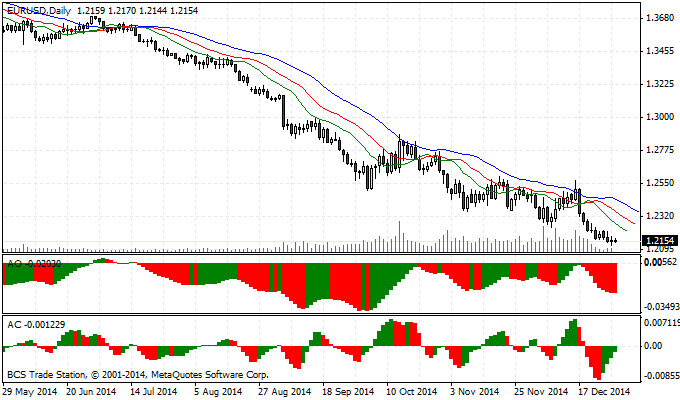Click the BCS Trade Station copyright text

(x=138, y=375)
